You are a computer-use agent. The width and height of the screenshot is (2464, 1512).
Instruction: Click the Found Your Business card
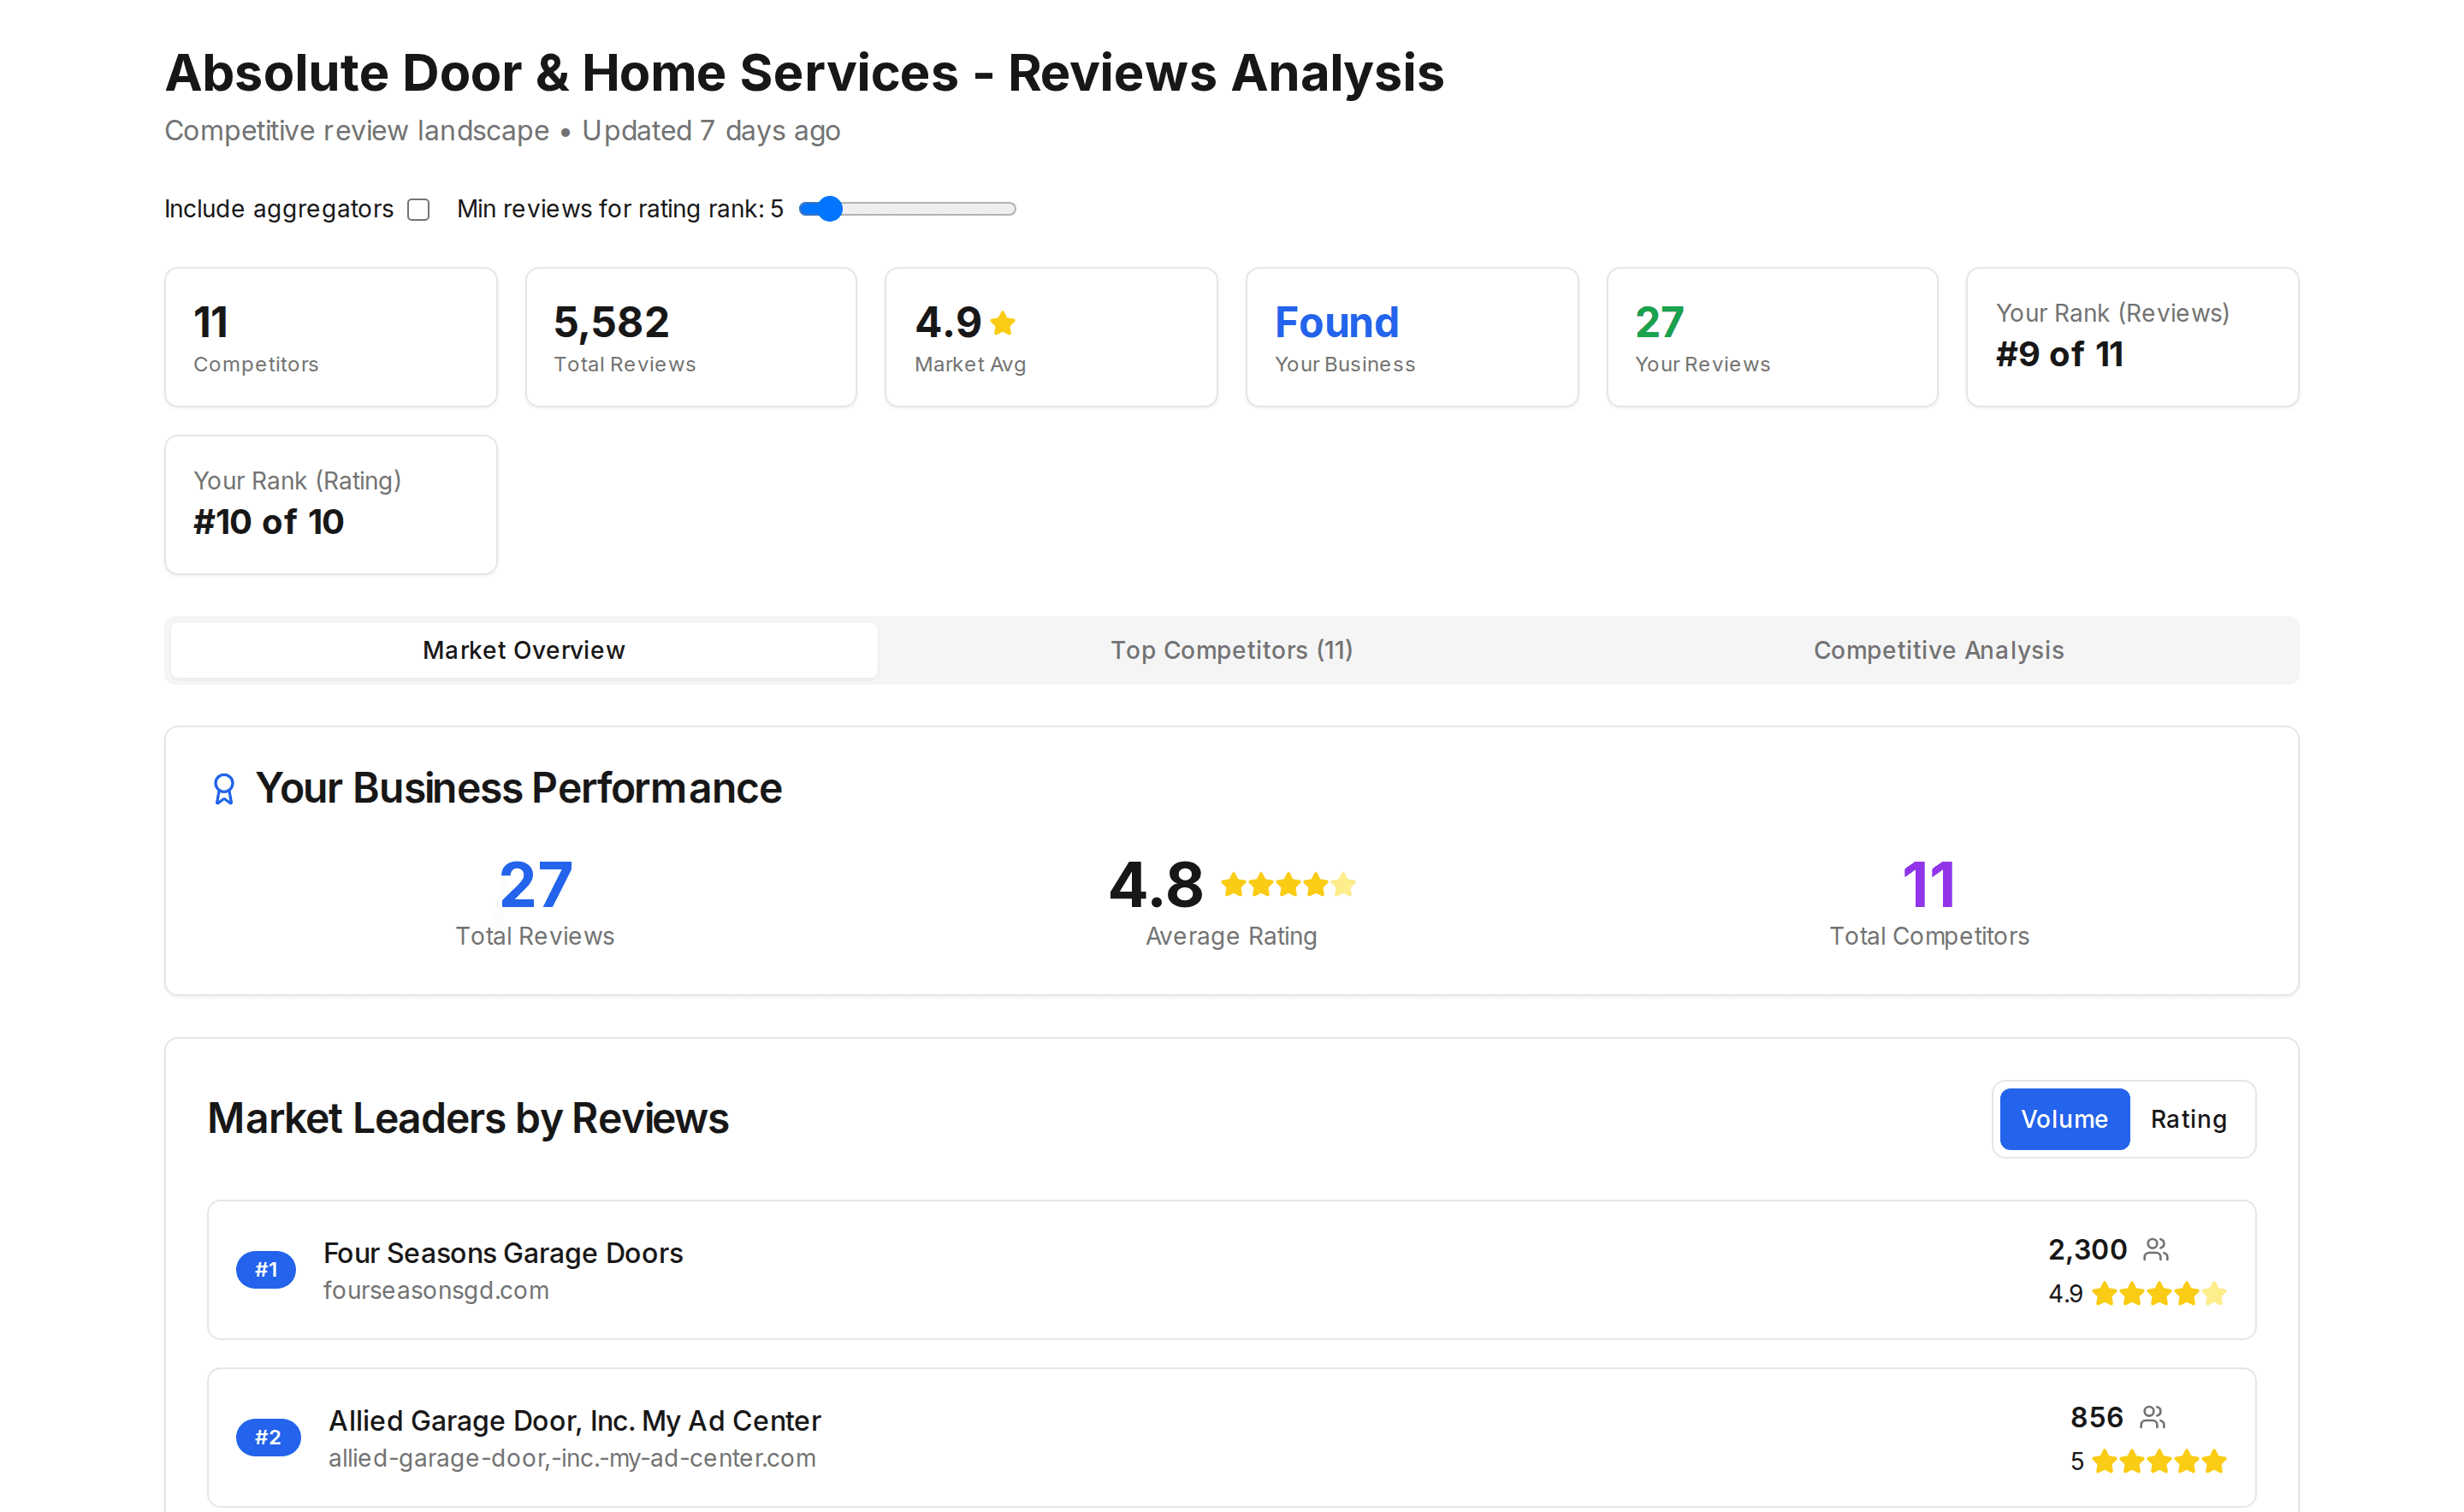click(1412, 337)
